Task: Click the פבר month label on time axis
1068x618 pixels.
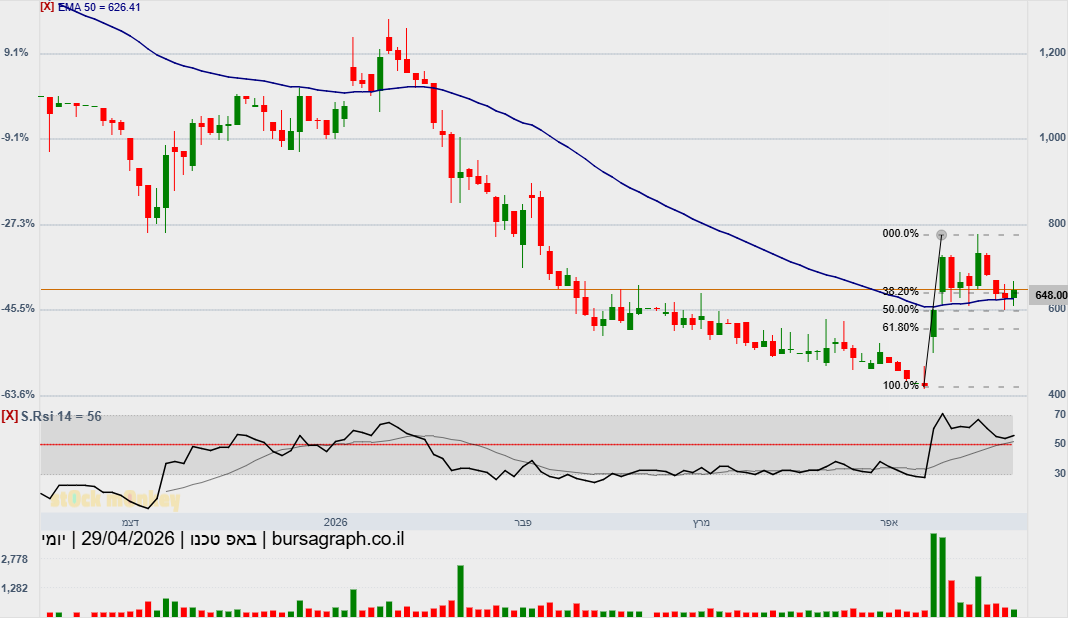Action: tap(522, 523)
